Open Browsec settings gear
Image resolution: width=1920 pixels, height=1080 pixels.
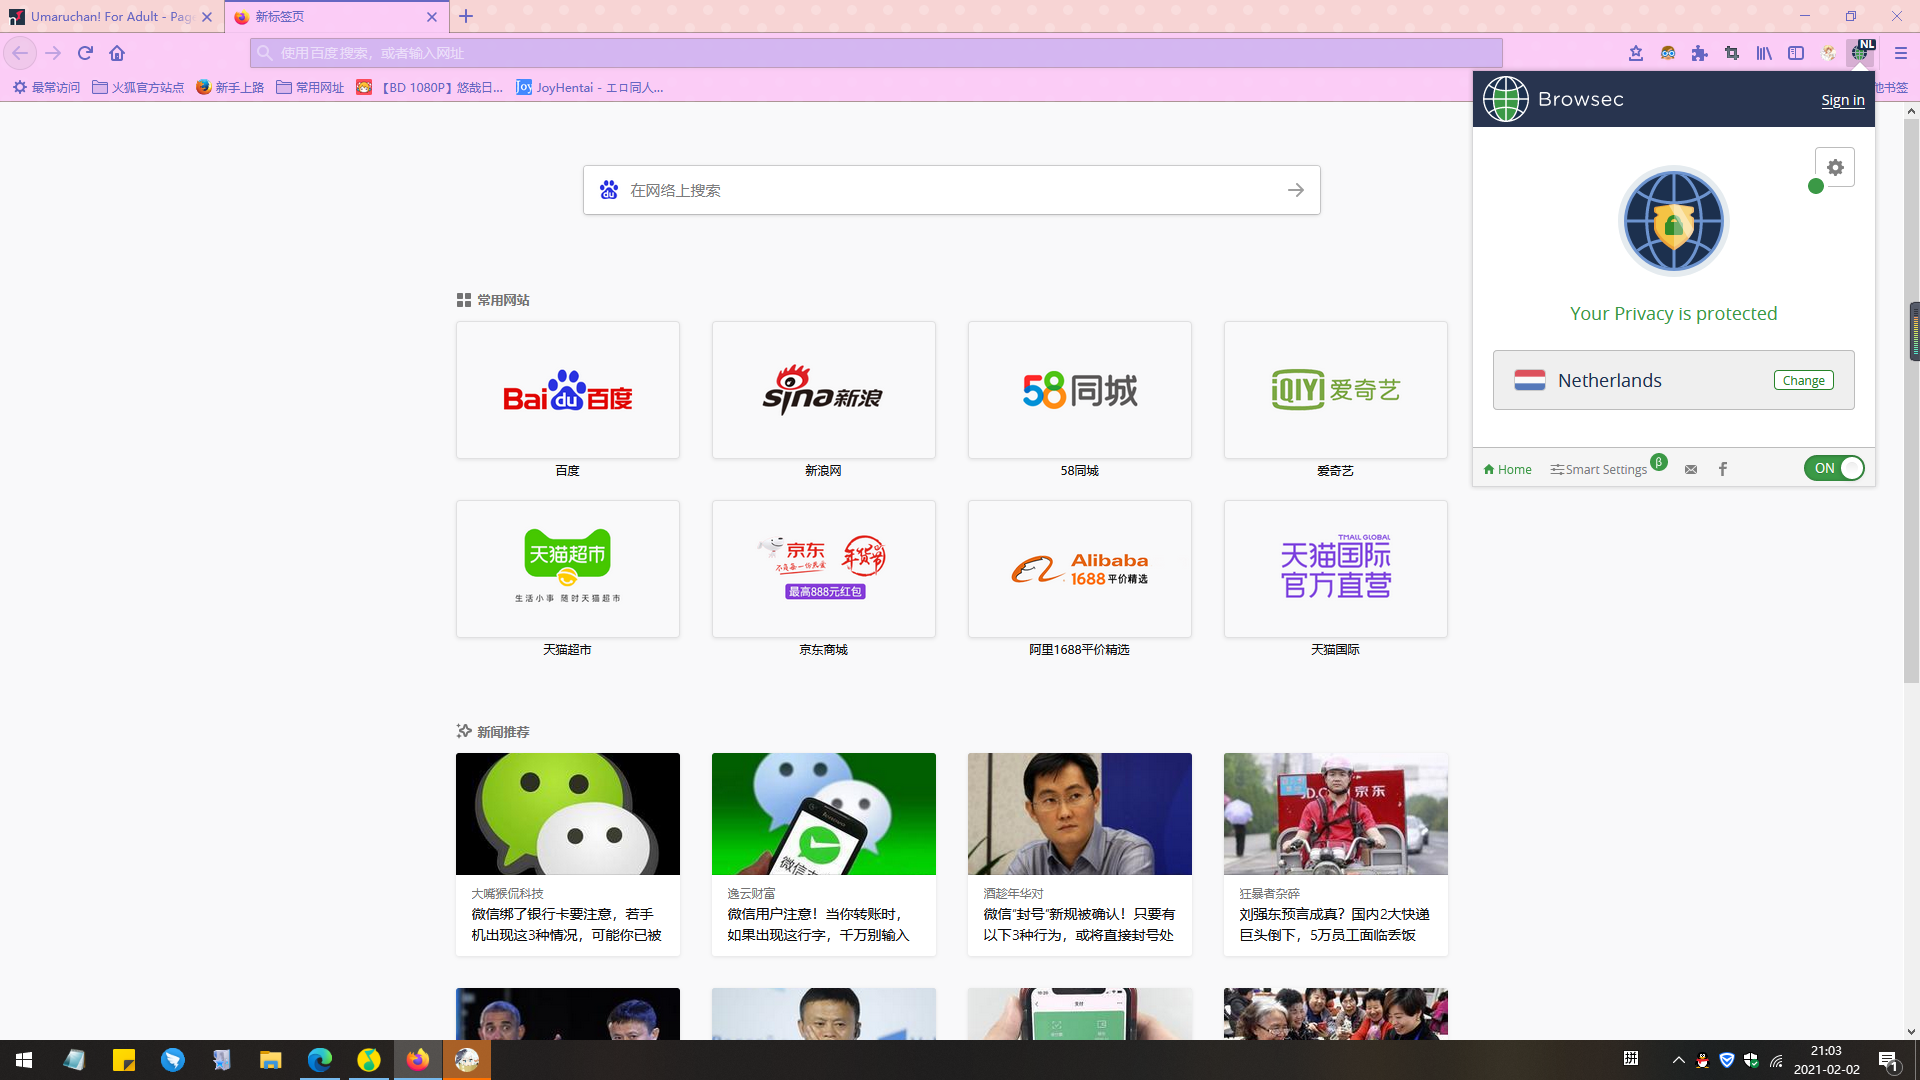(1835, 167)
